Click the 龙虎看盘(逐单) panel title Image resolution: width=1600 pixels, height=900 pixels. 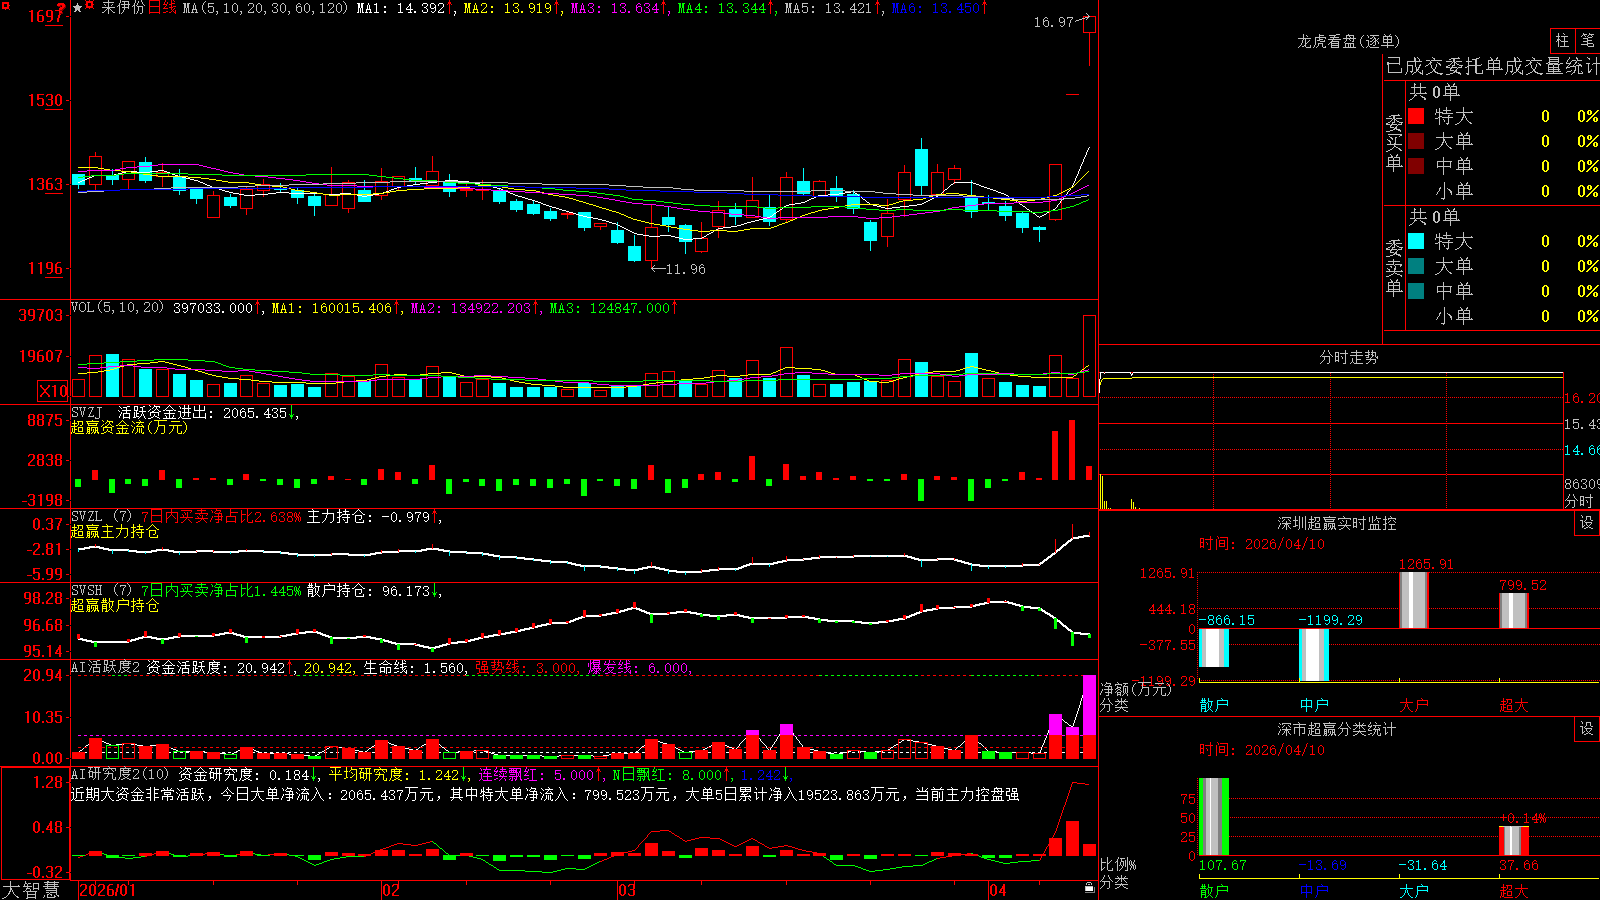click(x=1348, y=41)
